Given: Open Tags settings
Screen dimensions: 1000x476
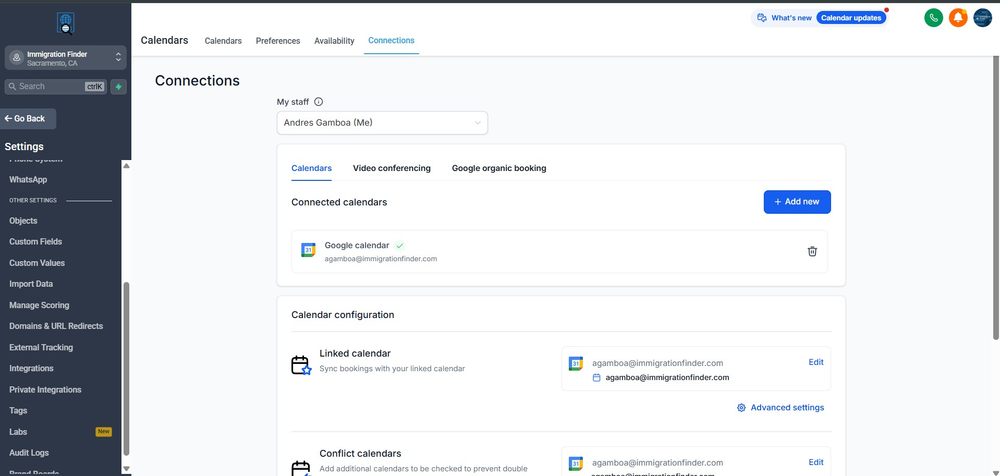Looking at the screenshot, I should click(18, 410).
